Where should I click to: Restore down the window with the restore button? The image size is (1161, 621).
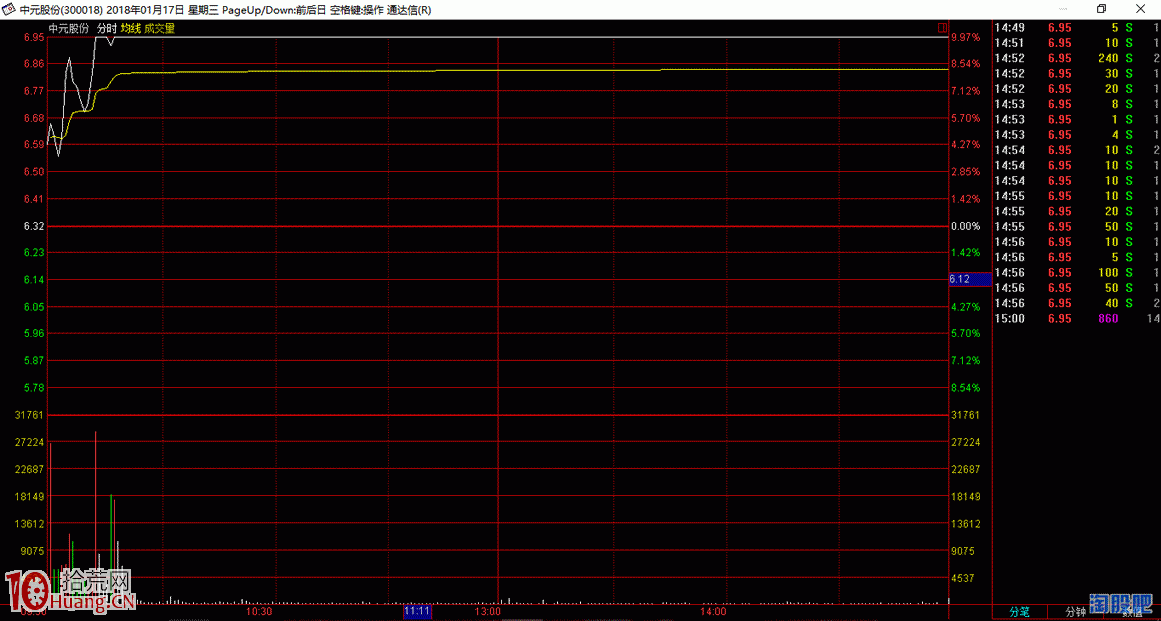click(x=1101, y=9)
